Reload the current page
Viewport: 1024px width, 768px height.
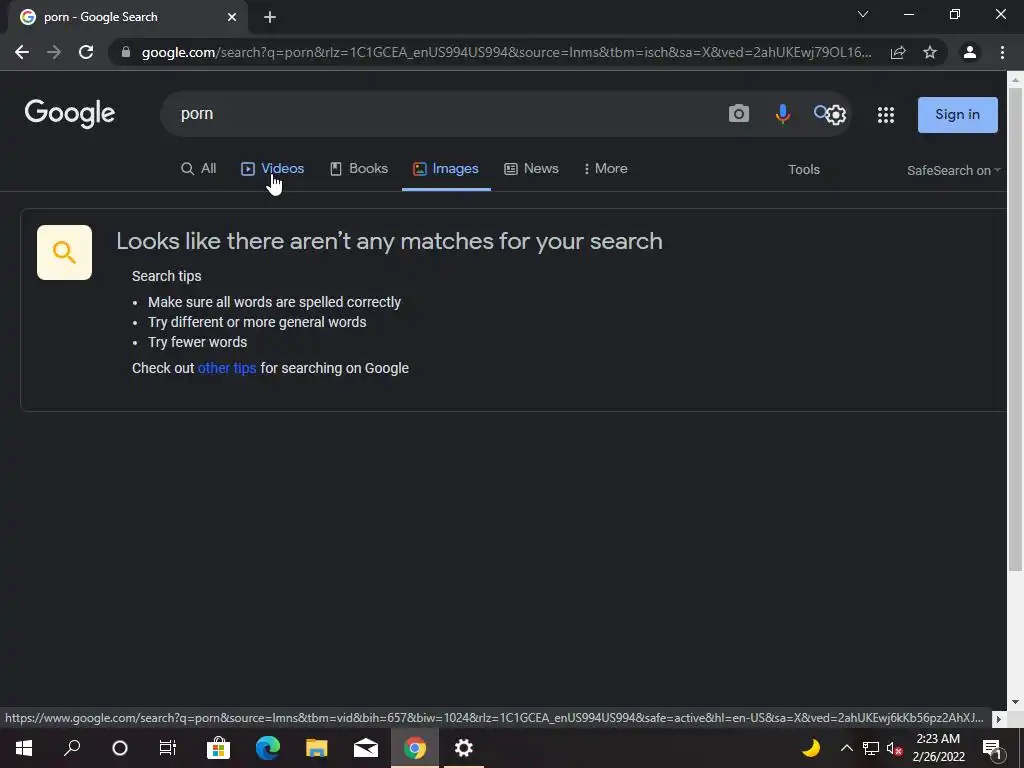point(86,52)
